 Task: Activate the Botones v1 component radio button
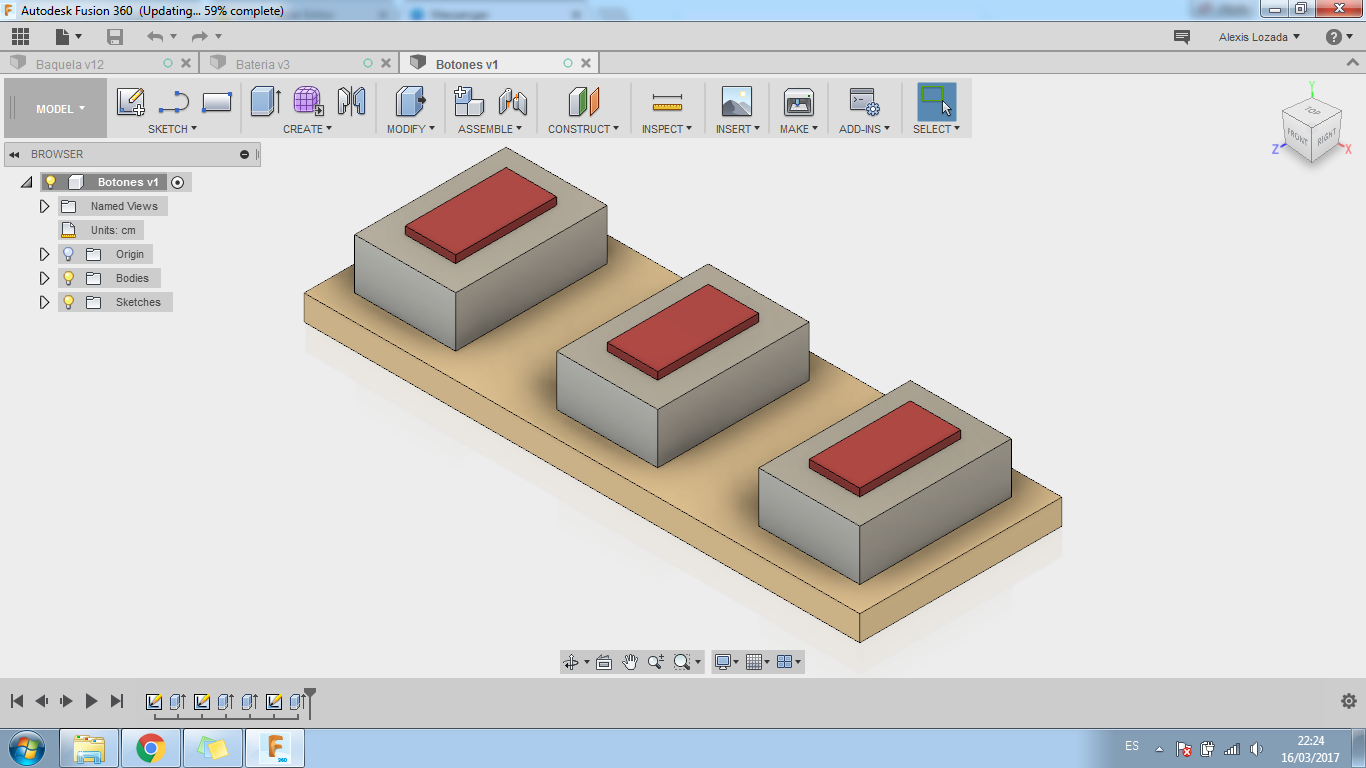pyautogui.click(x=178, y=182)
